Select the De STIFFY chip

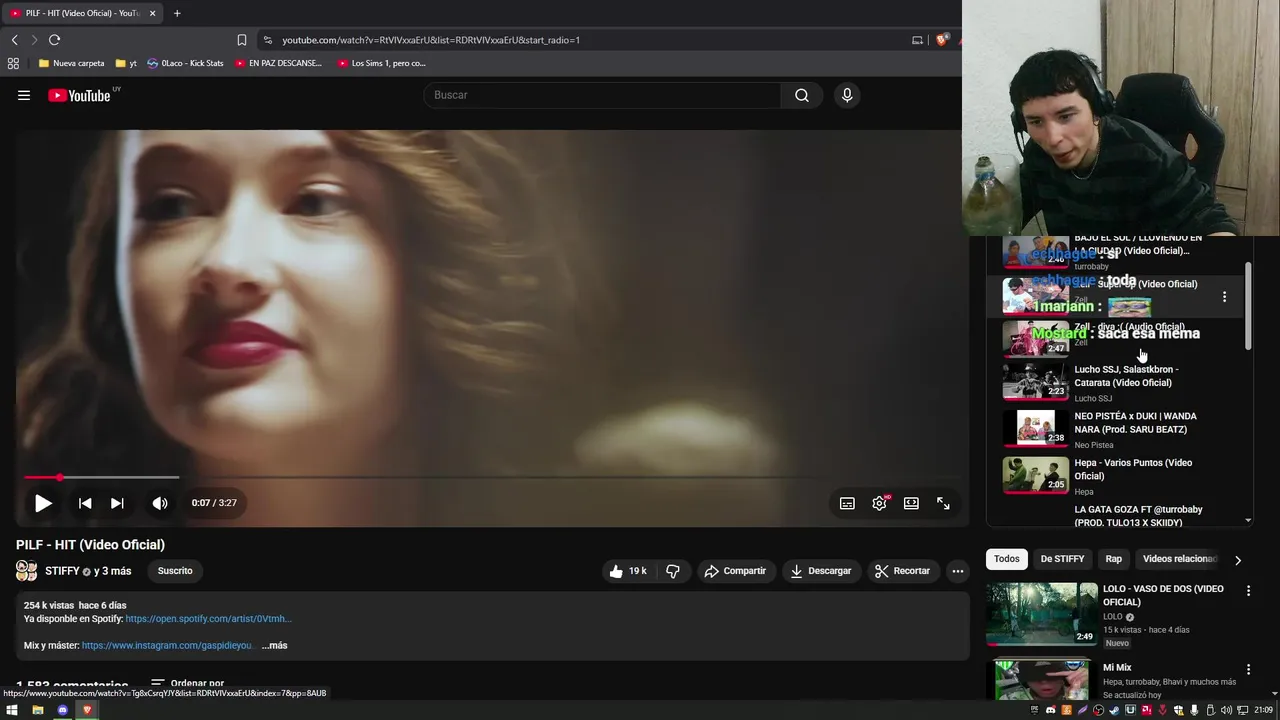coord(1062,559)
